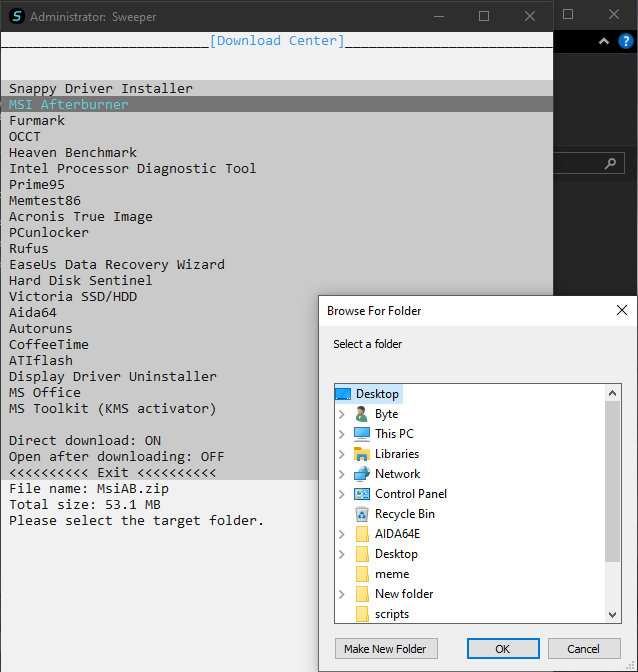The height and width of the screenshot is (672, 638).
Task: Select MSI Afterburner entry
Action: coord(69,105)
